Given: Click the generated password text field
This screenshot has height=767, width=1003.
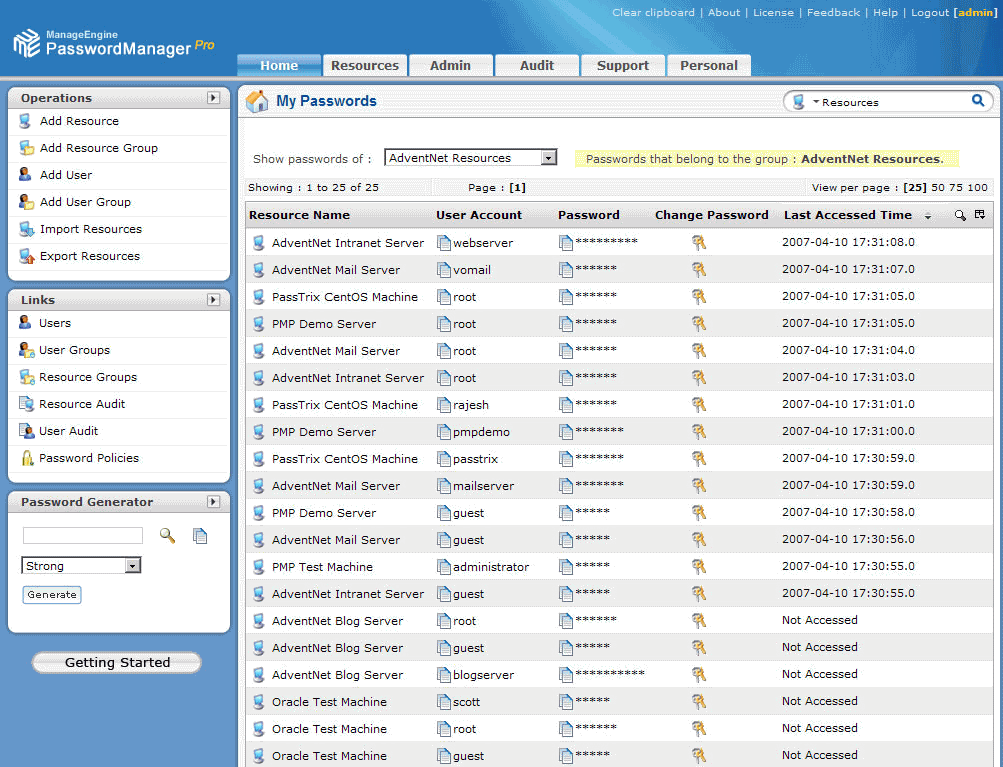Looking at the screenshot, I should [83, 536].
